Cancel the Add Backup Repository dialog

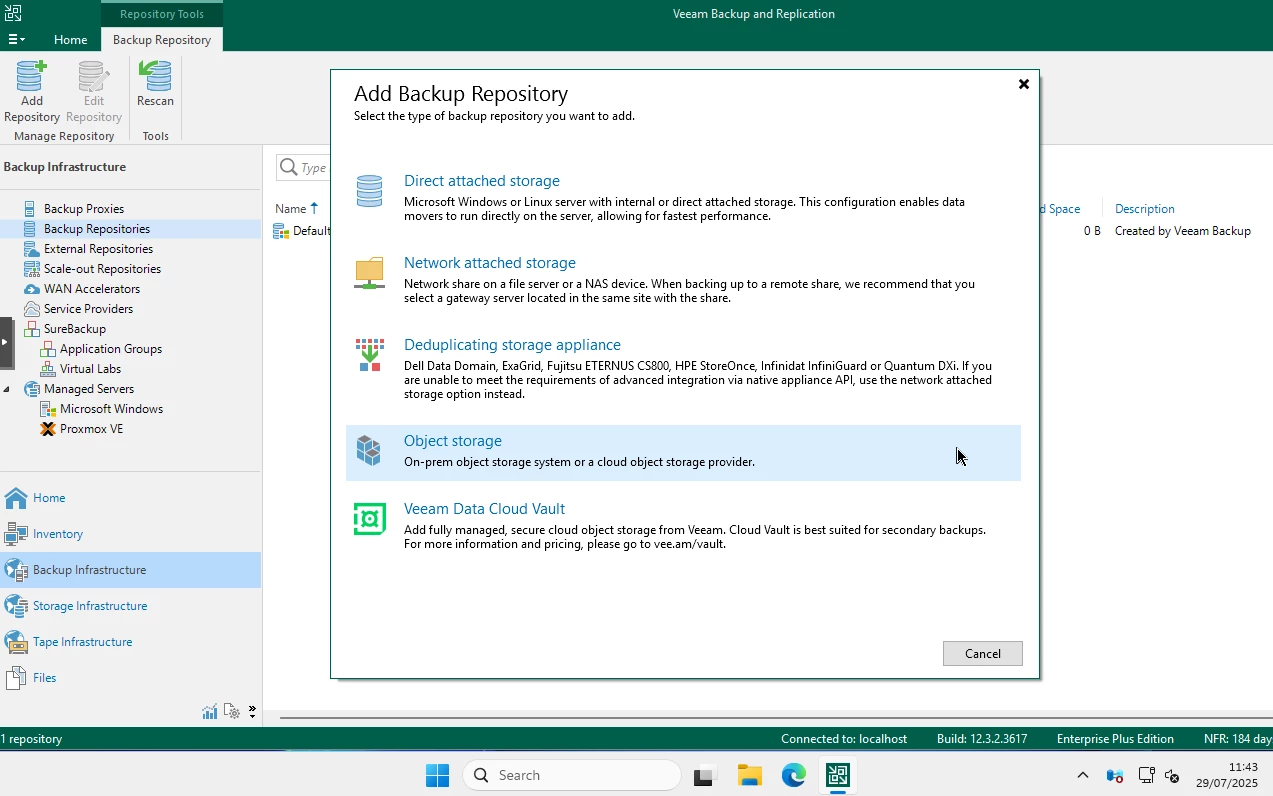[983, 653]
